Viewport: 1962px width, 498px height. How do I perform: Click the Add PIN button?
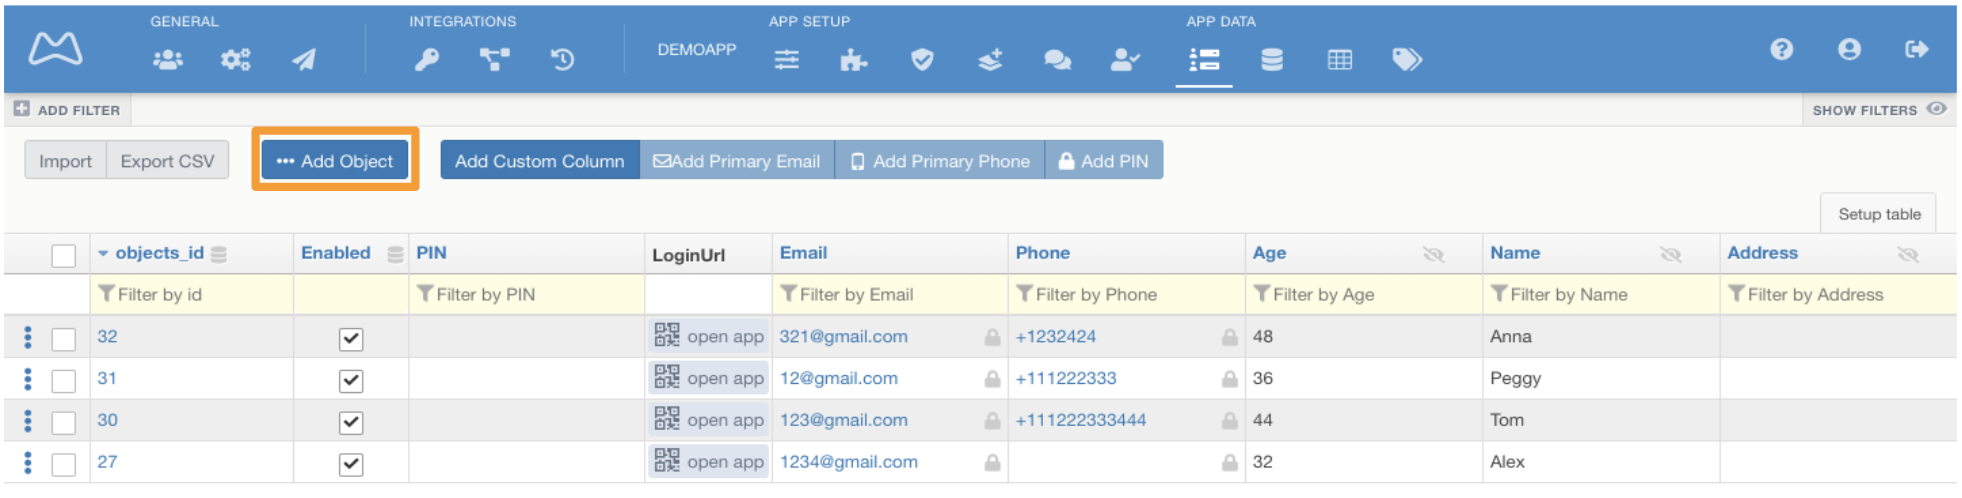pos(1104,160)
